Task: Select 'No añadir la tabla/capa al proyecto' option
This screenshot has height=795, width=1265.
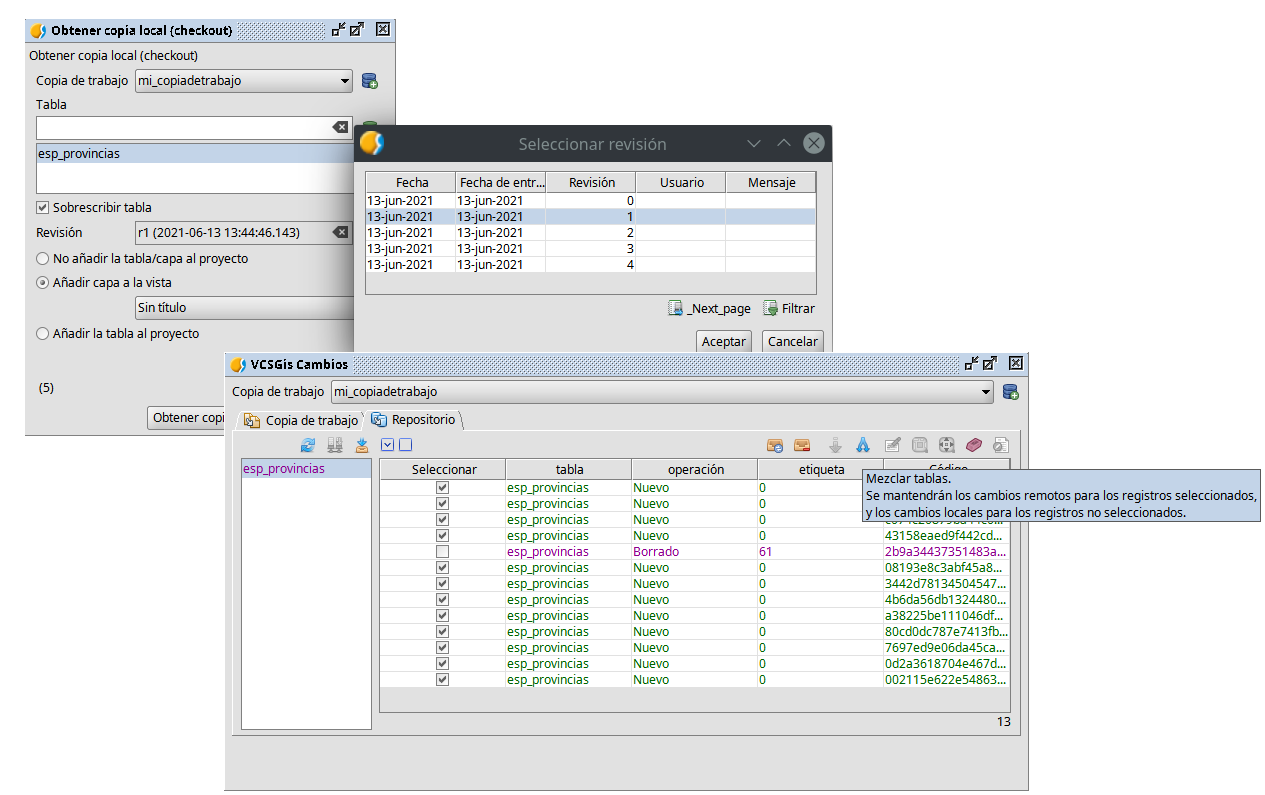Action: (x=43, y=259)
